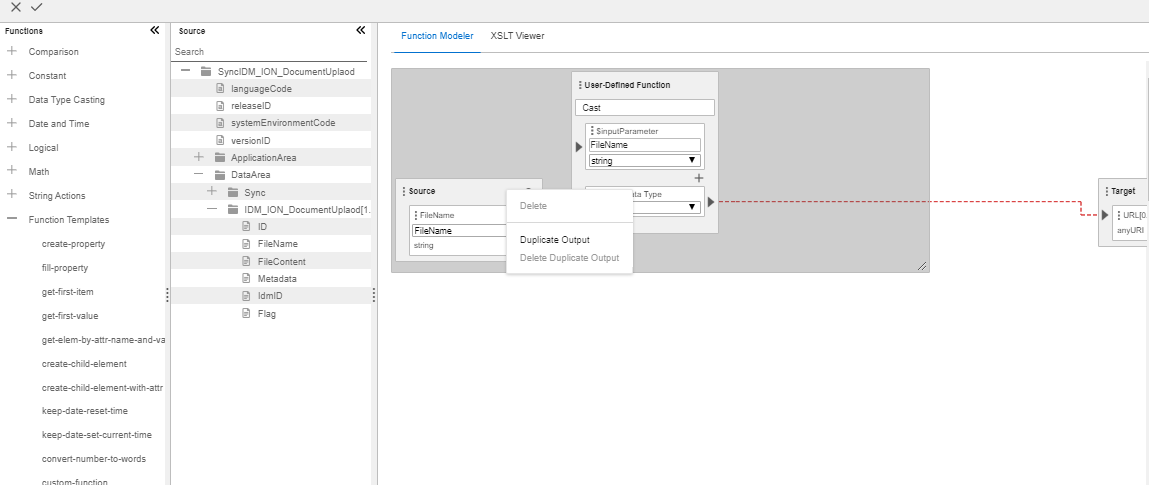Screen dimensions: 1149x485
Task: Select the create-child-element template
Action: click(84, 363)
